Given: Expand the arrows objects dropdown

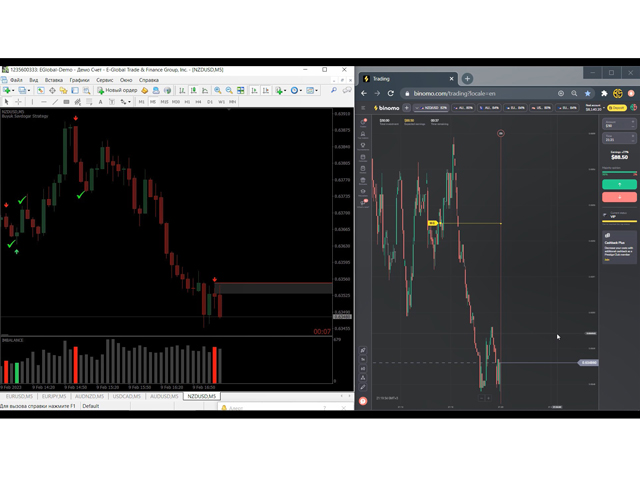Looking at the screenshot, I should point(129,102).
